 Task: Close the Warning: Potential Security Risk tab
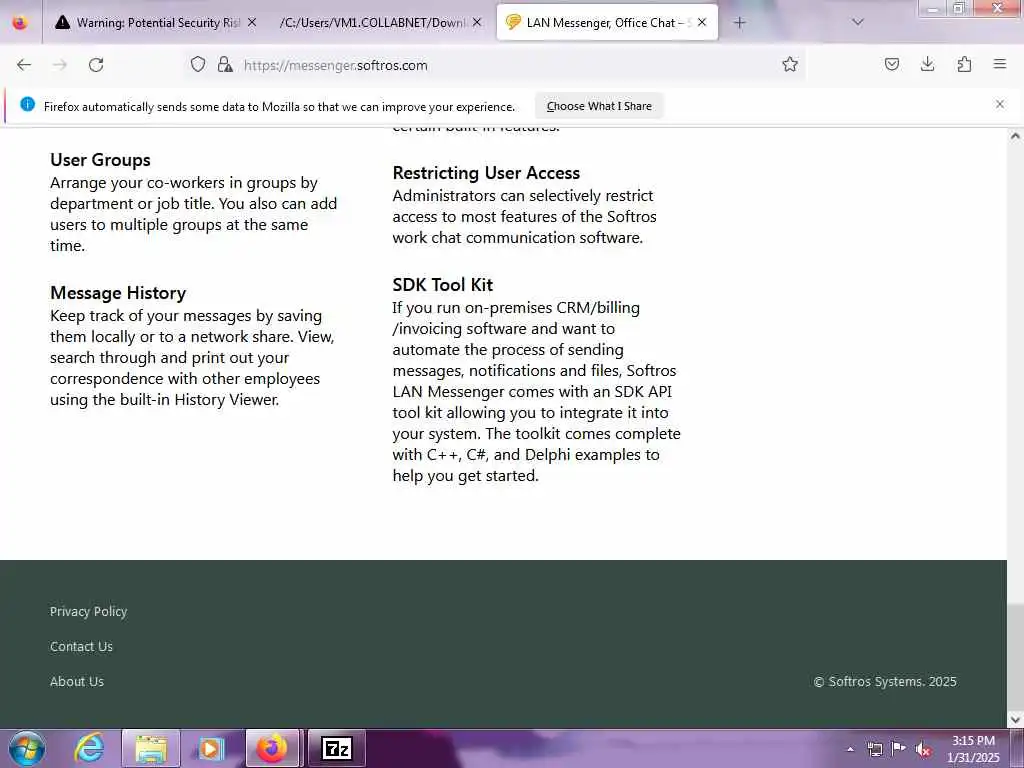pos(252,23)
